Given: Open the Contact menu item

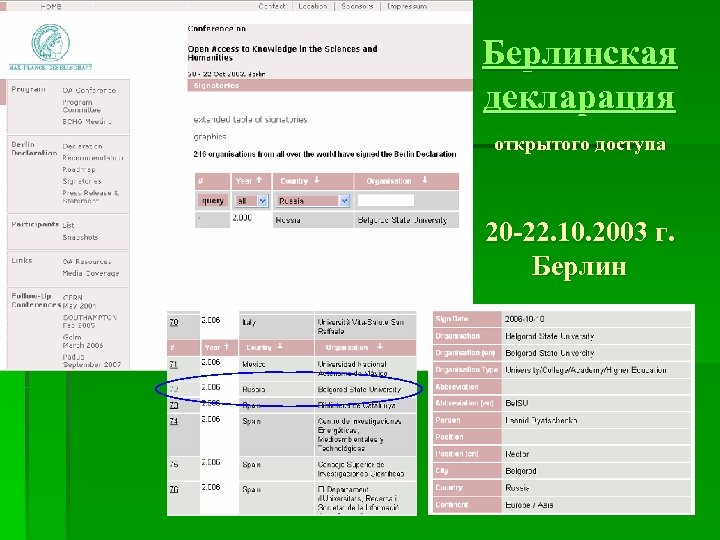Looking at the screenshot, I should 272,6.
